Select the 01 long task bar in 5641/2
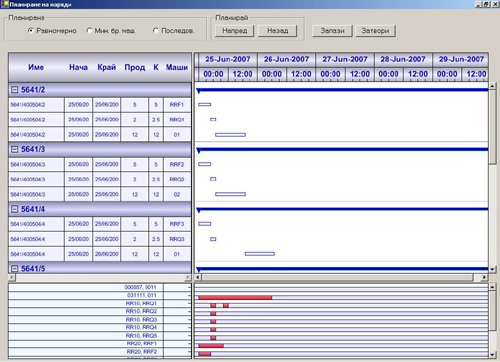500x362 pixels. pos(230,135)
